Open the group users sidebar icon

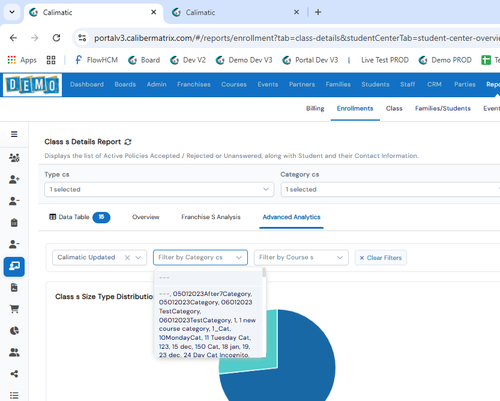coord(14,158)
